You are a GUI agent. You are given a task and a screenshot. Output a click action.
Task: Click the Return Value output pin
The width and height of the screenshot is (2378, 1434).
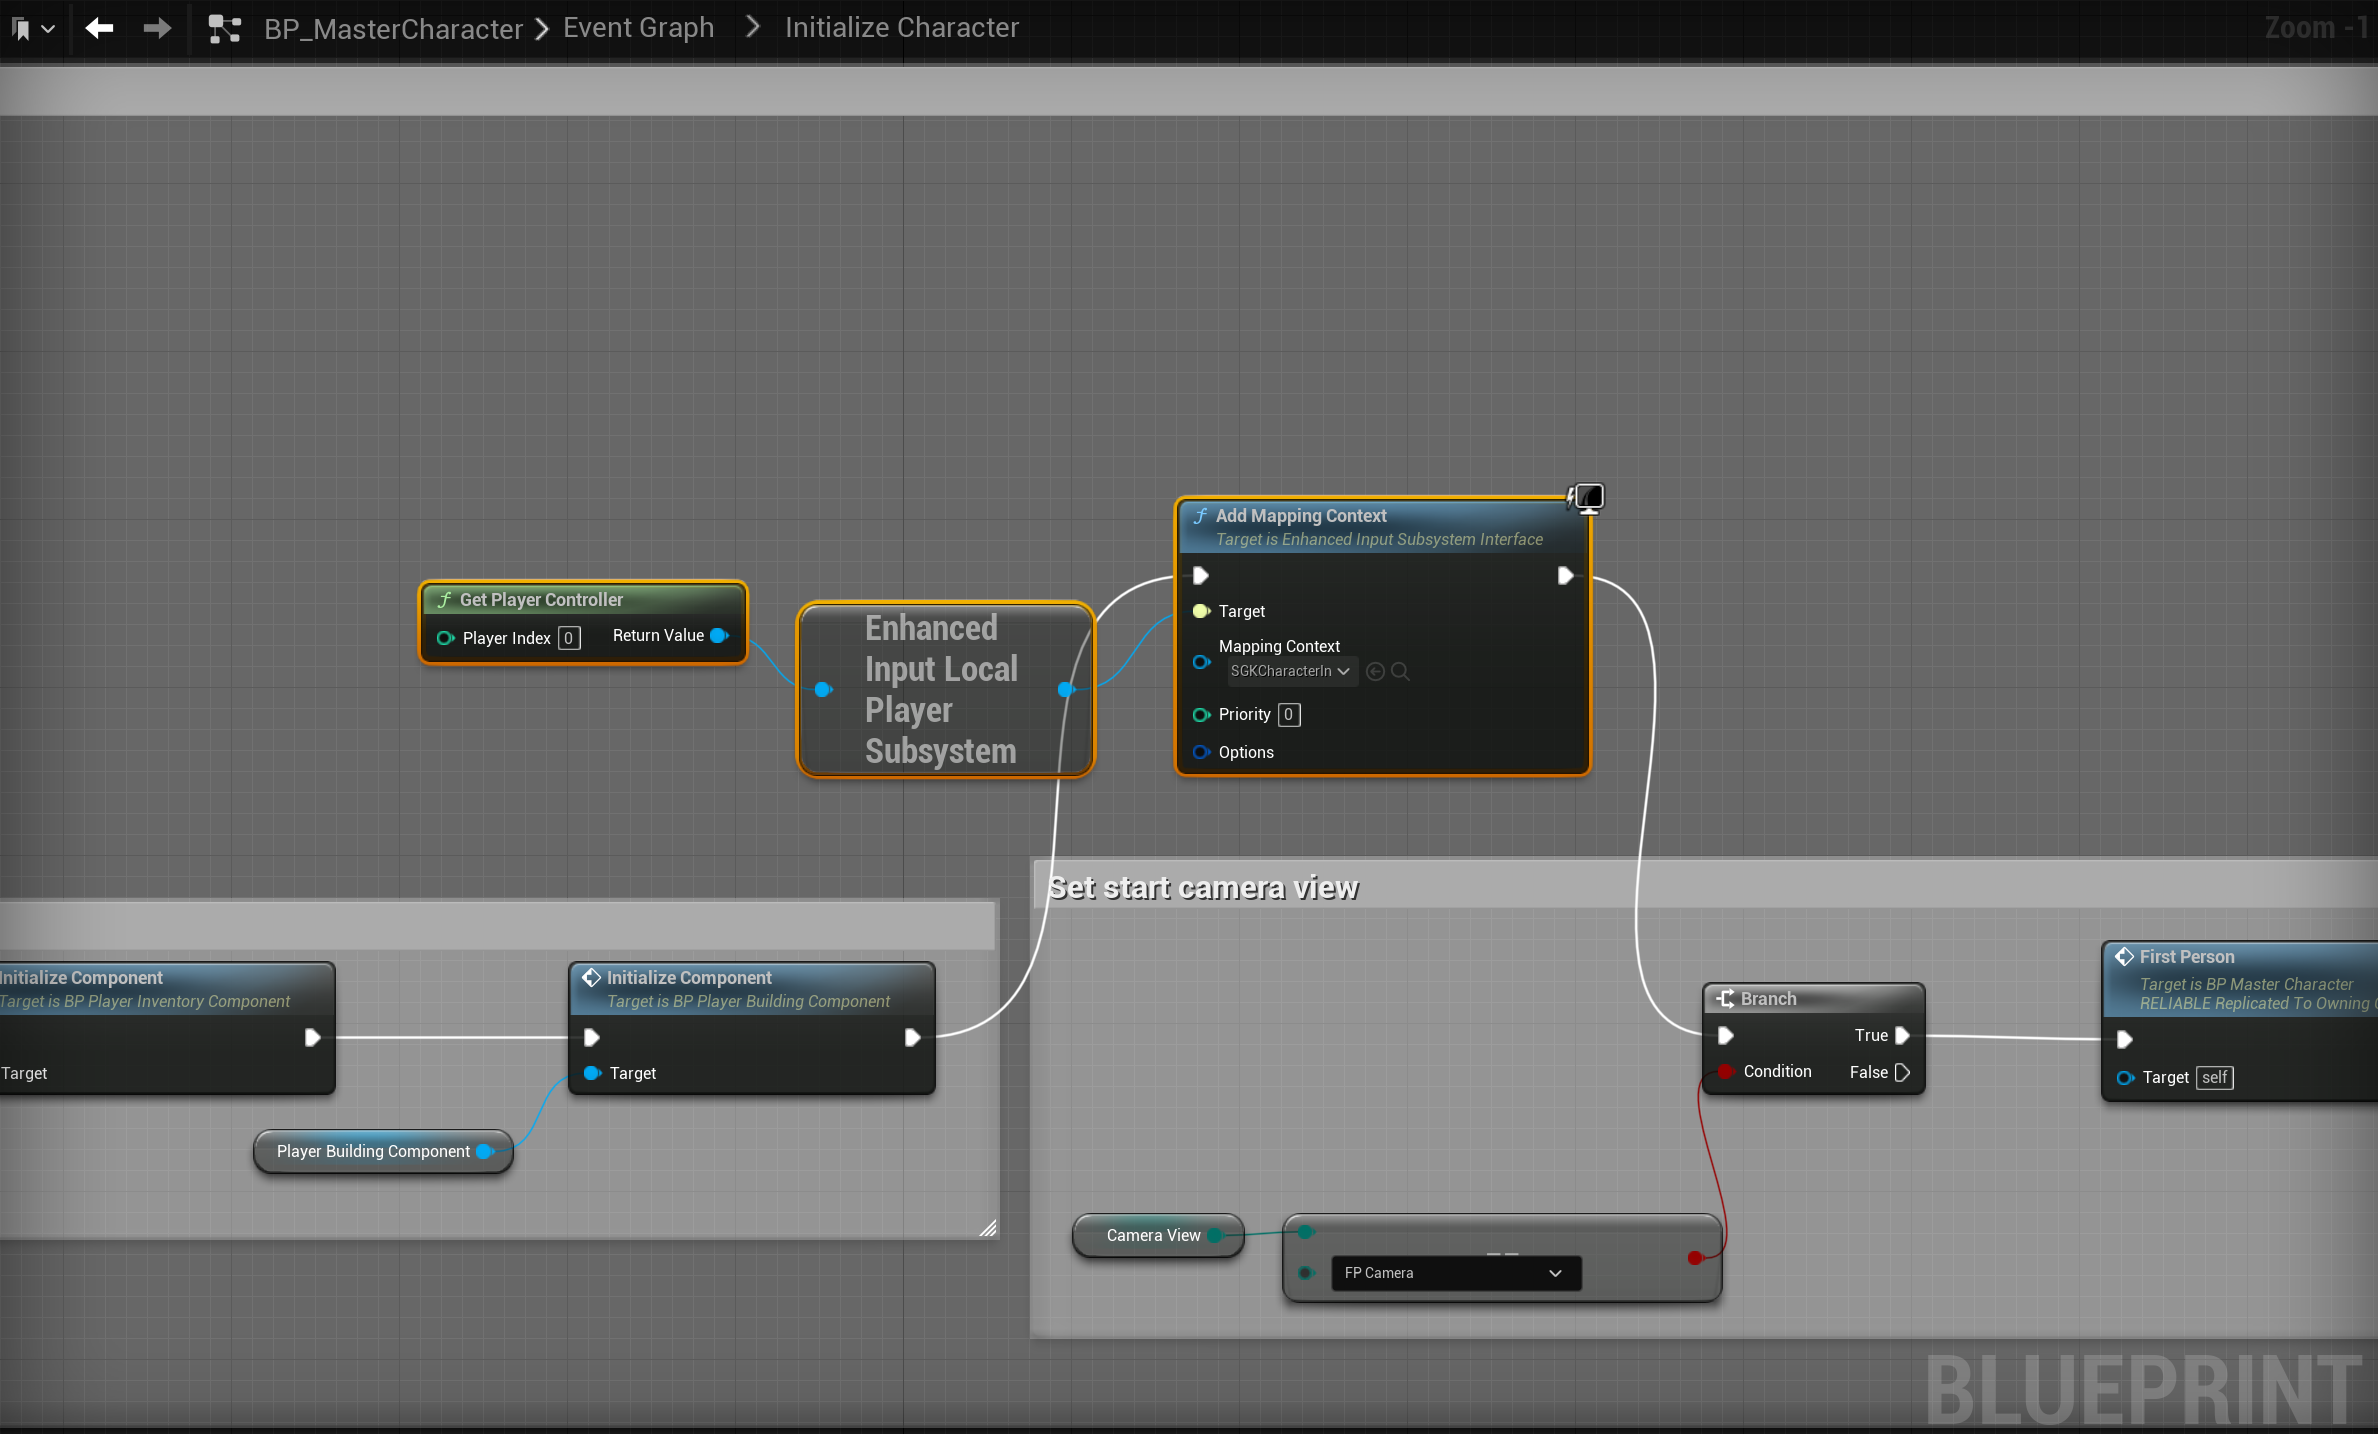pos(719,636)
